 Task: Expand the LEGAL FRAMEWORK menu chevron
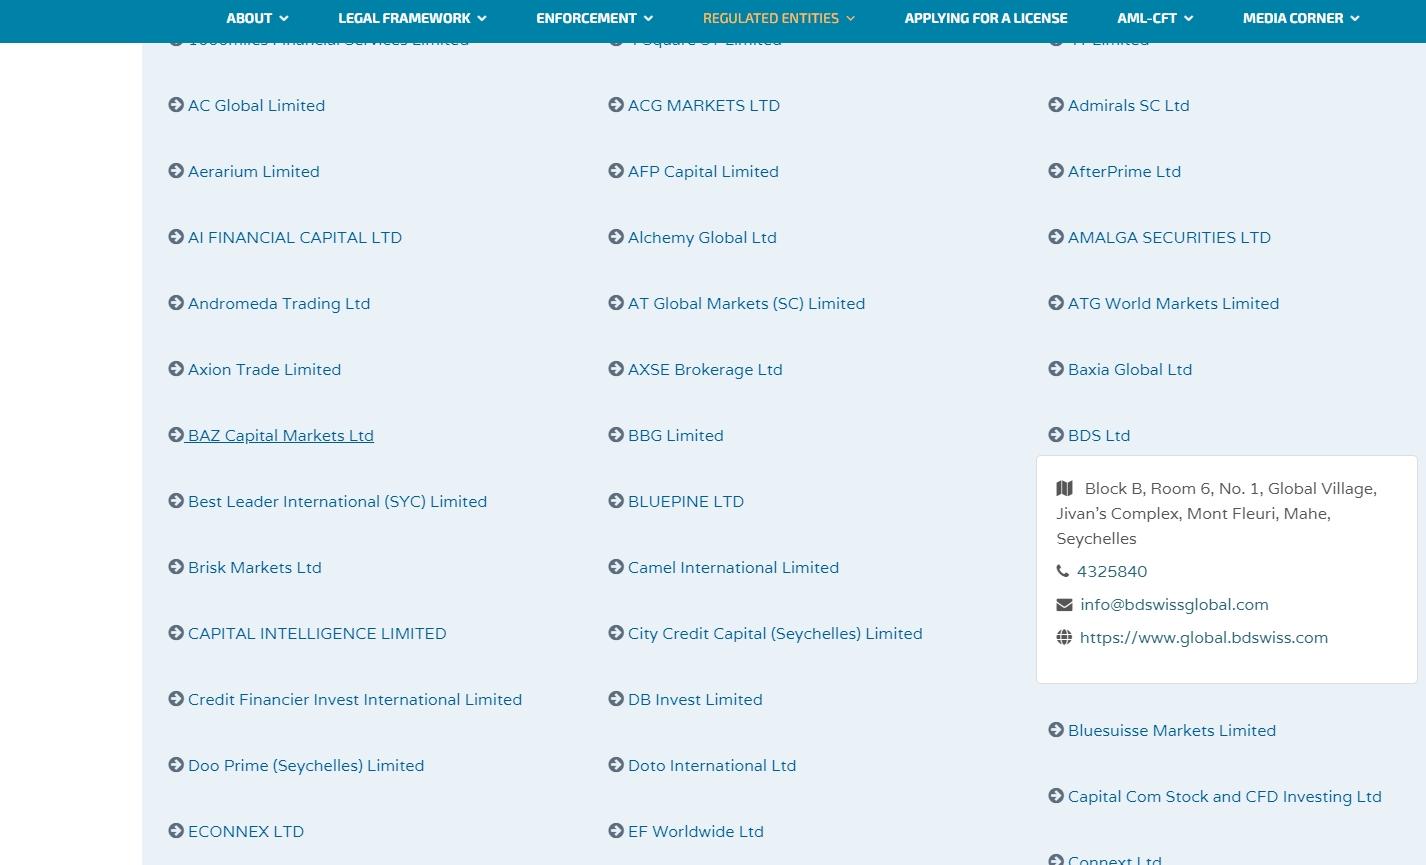pyautogui.click(x=481, y=18)
